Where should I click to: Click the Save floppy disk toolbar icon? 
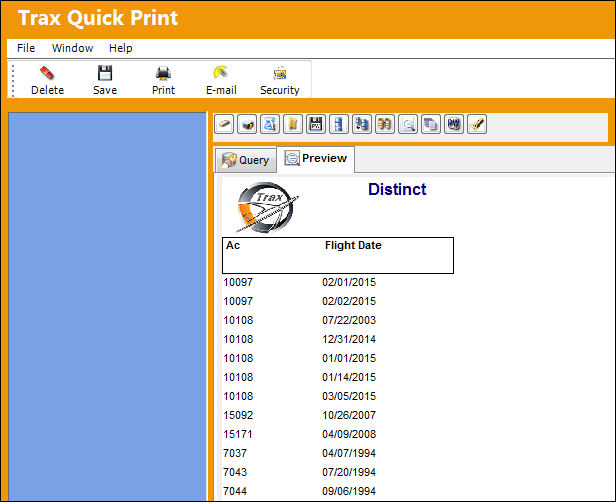(105, 73)
